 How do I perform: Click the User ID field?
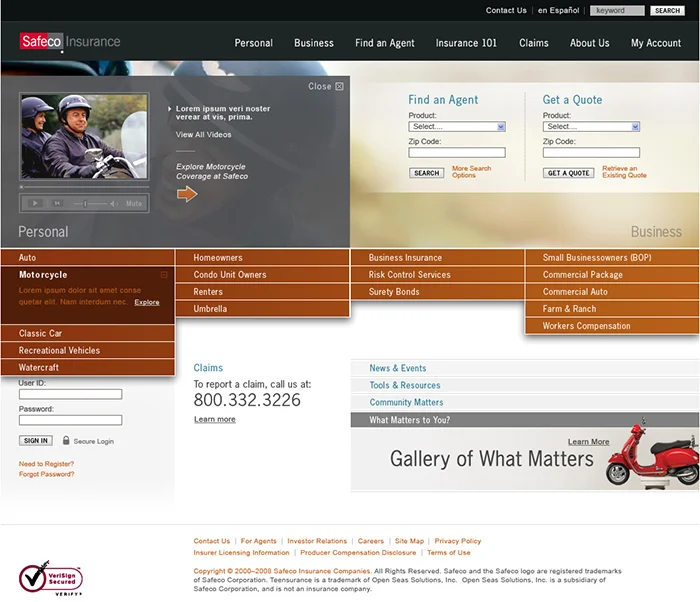[x=71, y=394]
